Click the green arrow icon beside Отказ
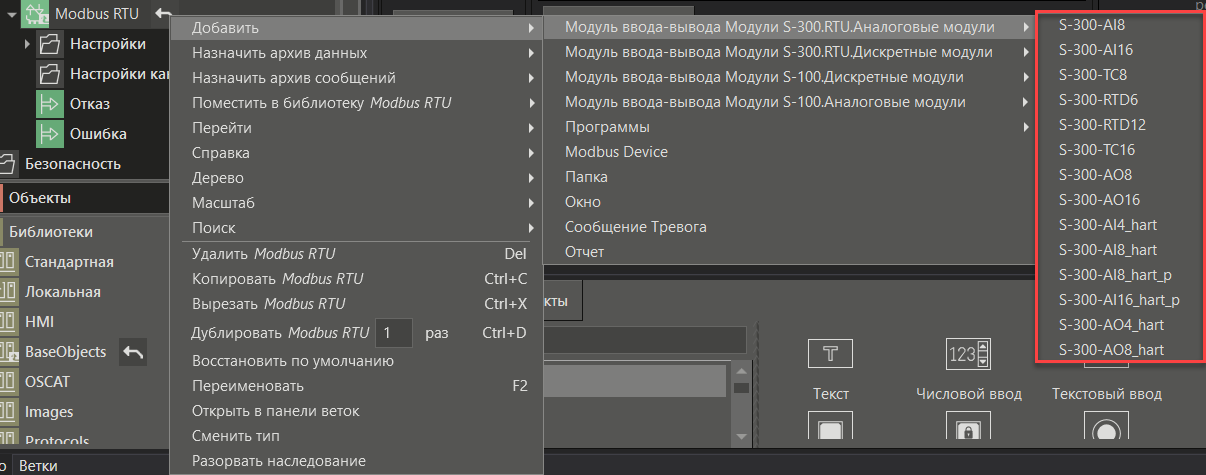Screen dimensions: 1206x475 (x=50, y=104)
